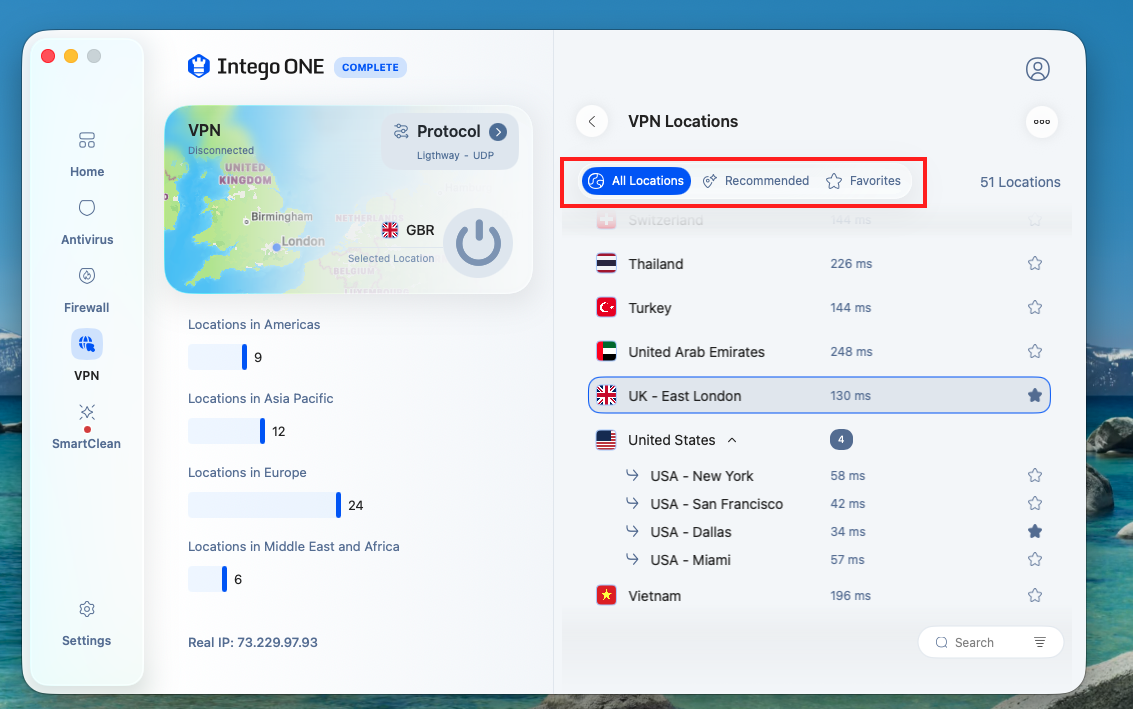Screen dimensions: 1133x709
Task: Click the user account profile icon
Action: pos(1038,69)
